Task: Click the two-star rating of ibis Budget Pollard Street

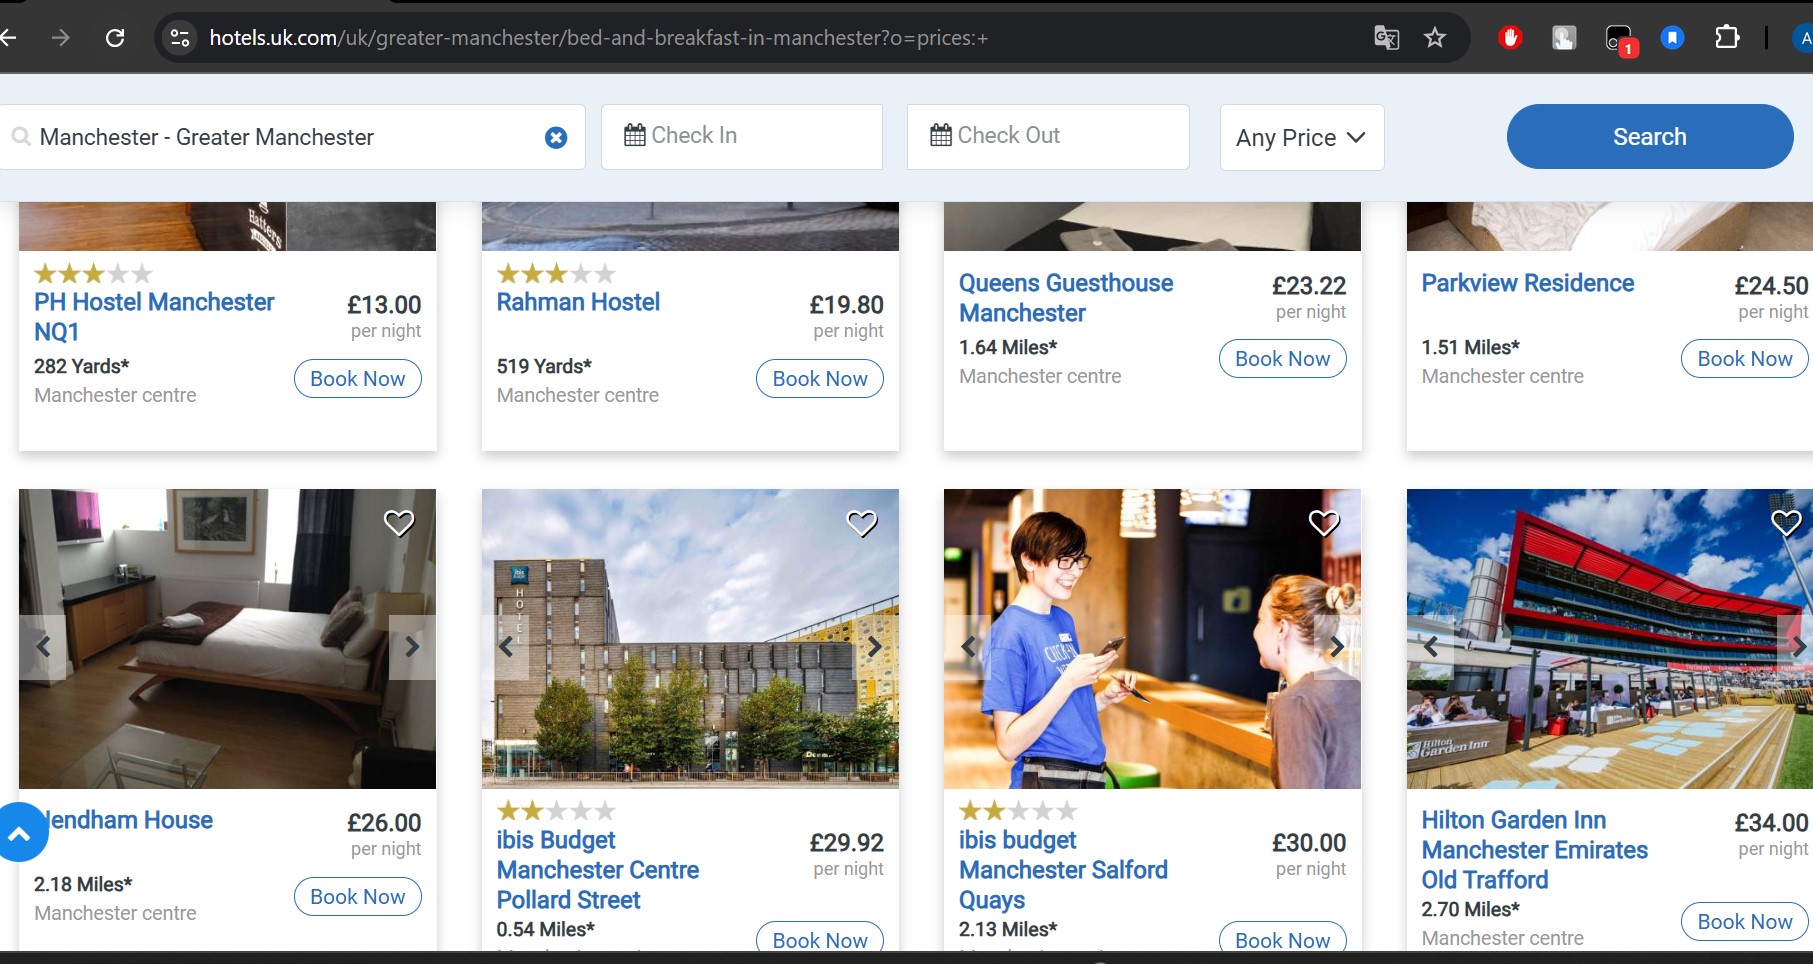Action: 556,811
